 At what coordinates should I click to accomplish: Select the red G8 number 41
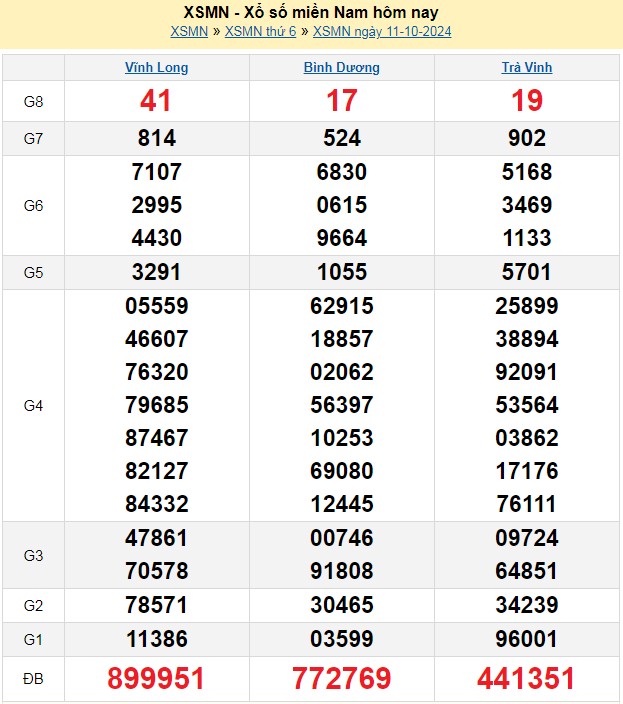click(156, 101)
